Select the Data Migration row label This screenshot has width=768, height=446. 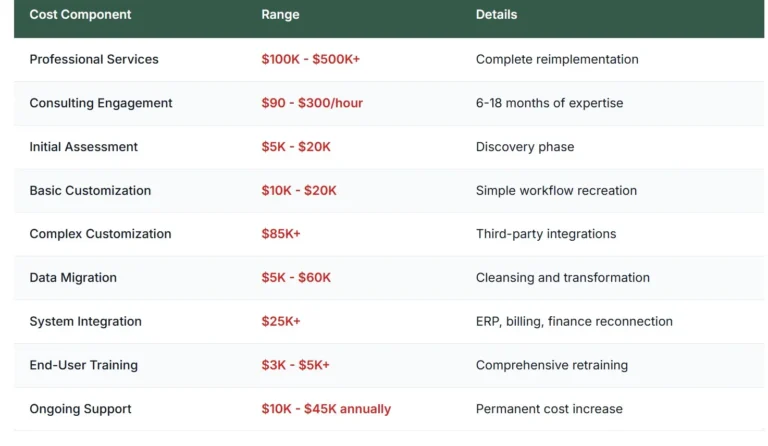[x=73, y=278]
